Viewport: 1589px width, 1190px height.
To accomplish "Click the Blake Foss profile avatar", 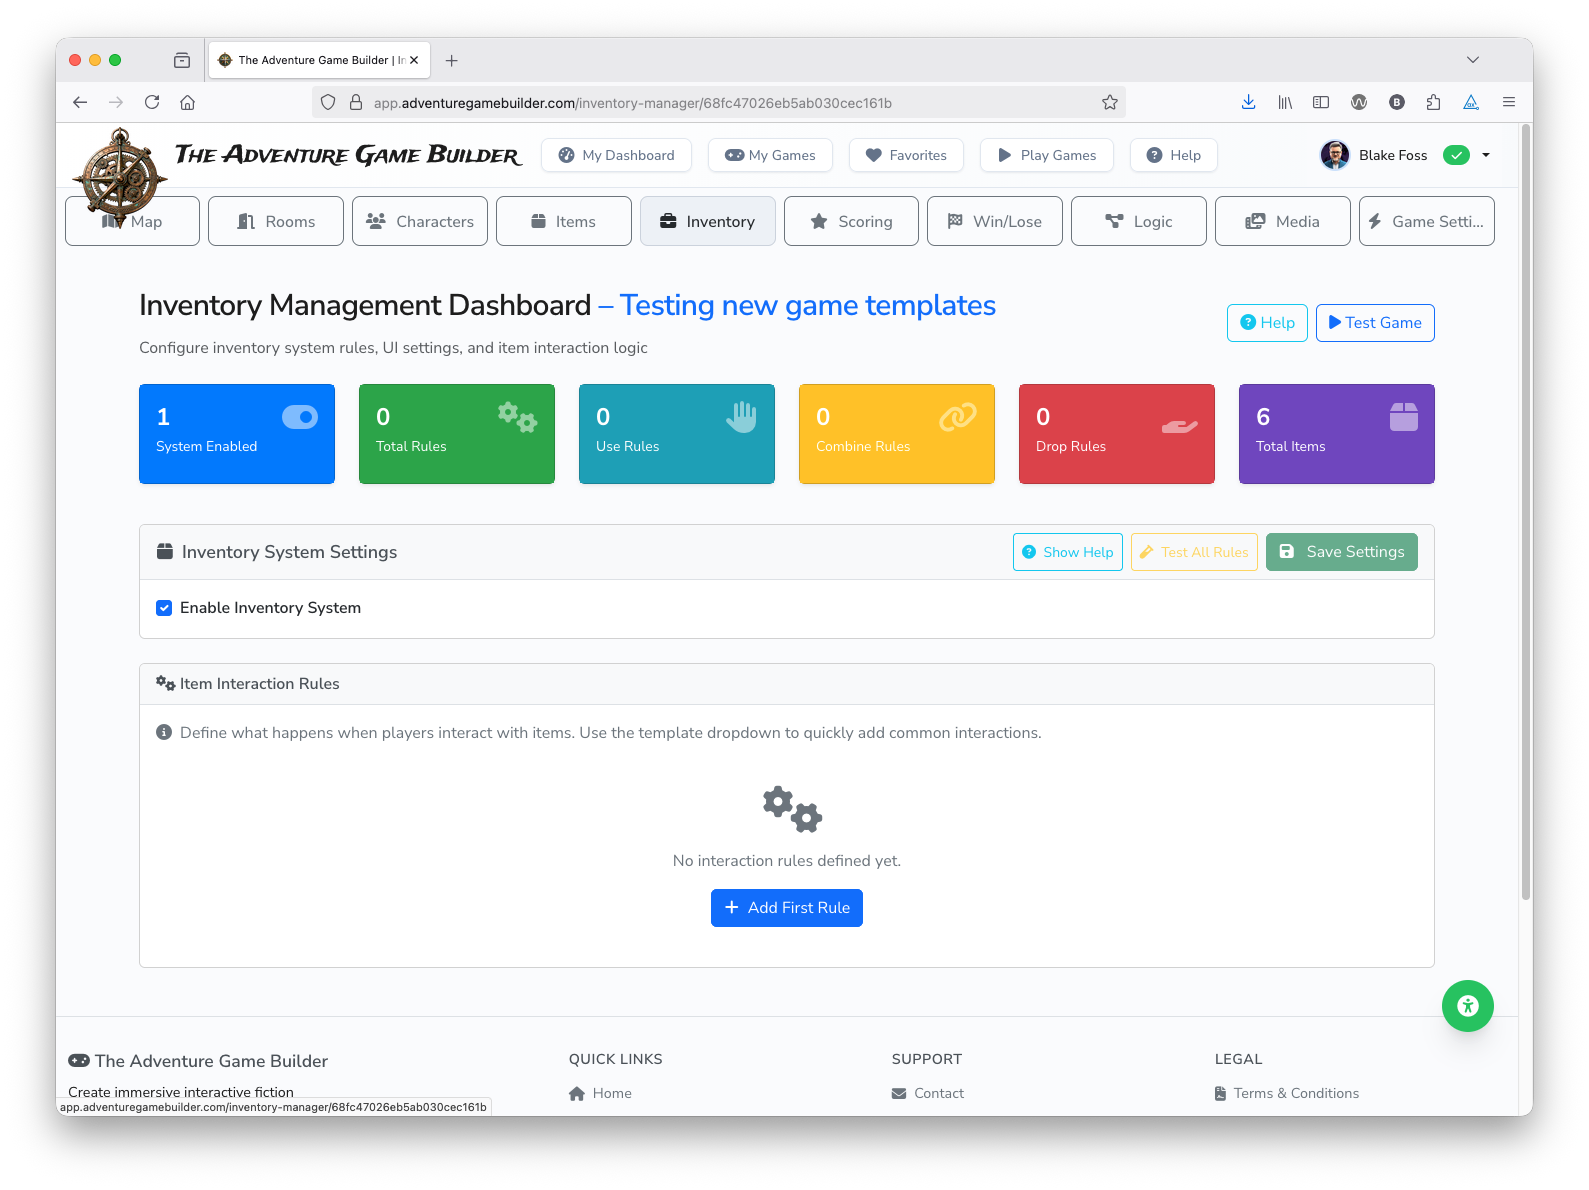I will tap(1335, 155).
